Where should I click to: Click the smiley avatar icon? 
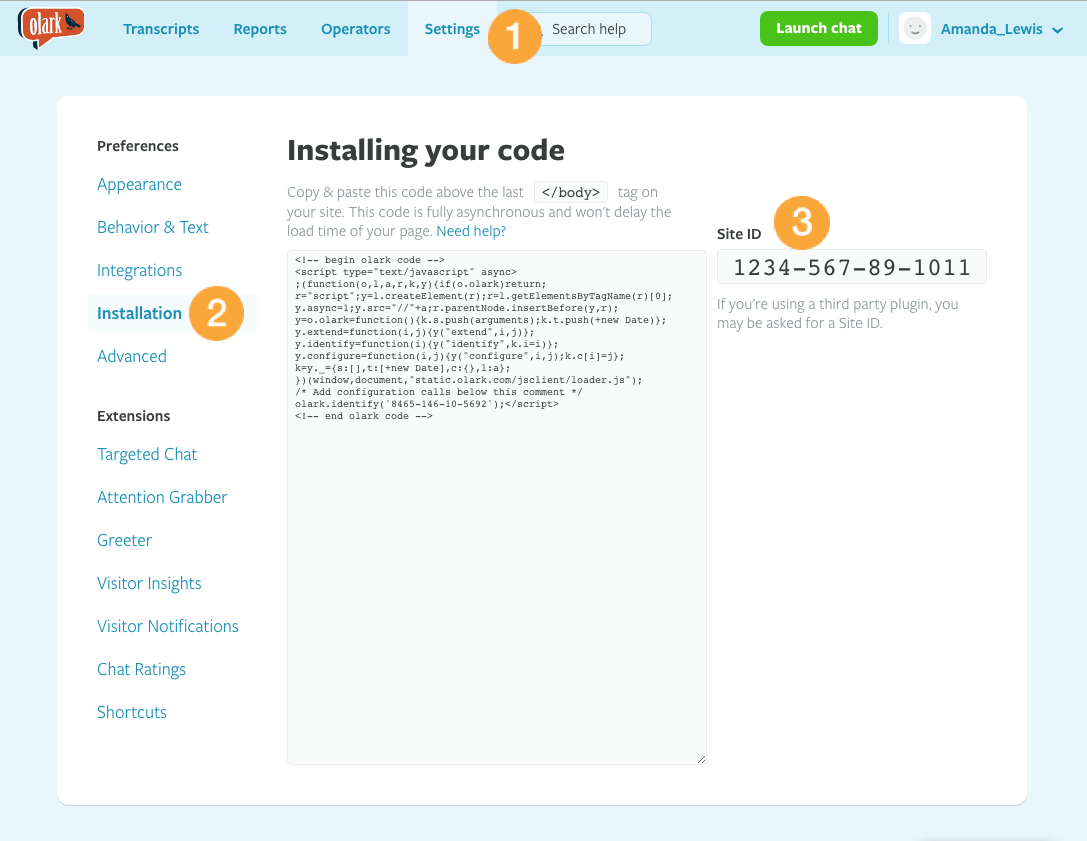point(914,28)
